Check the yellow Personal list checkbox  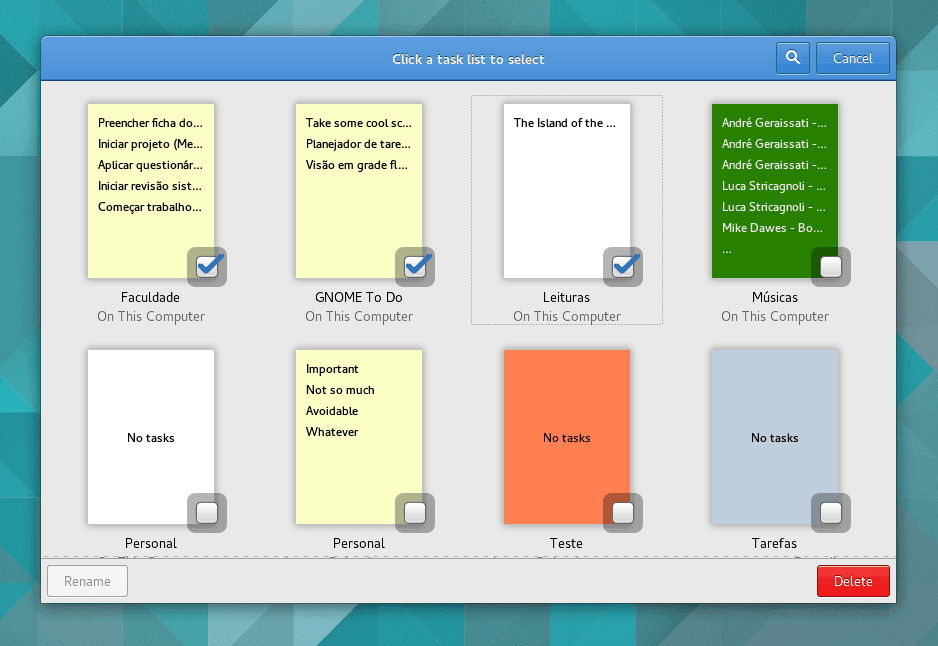tap(415, 513)
